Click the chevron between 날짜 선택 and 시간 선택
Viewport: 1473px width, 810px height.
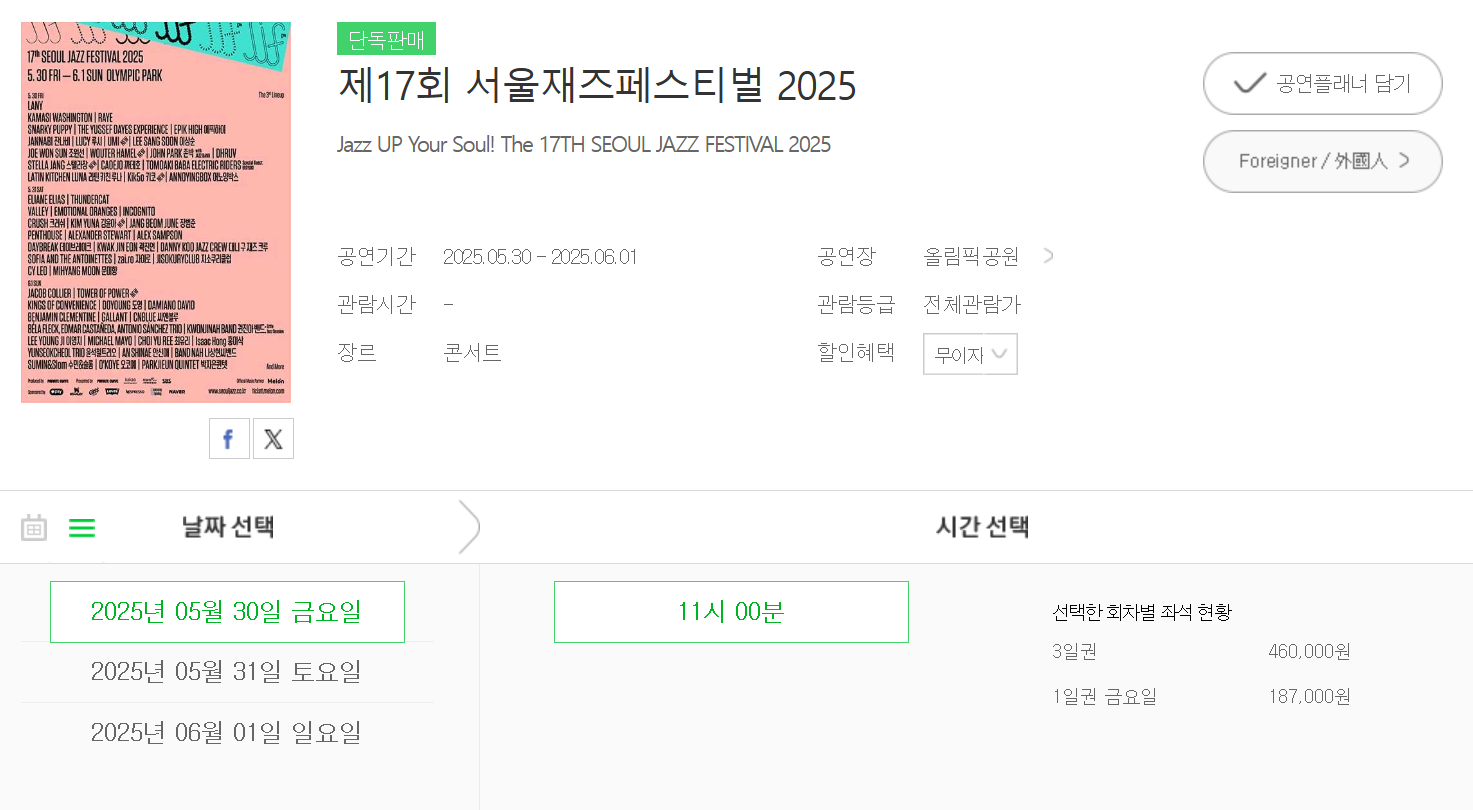(469, 527)
